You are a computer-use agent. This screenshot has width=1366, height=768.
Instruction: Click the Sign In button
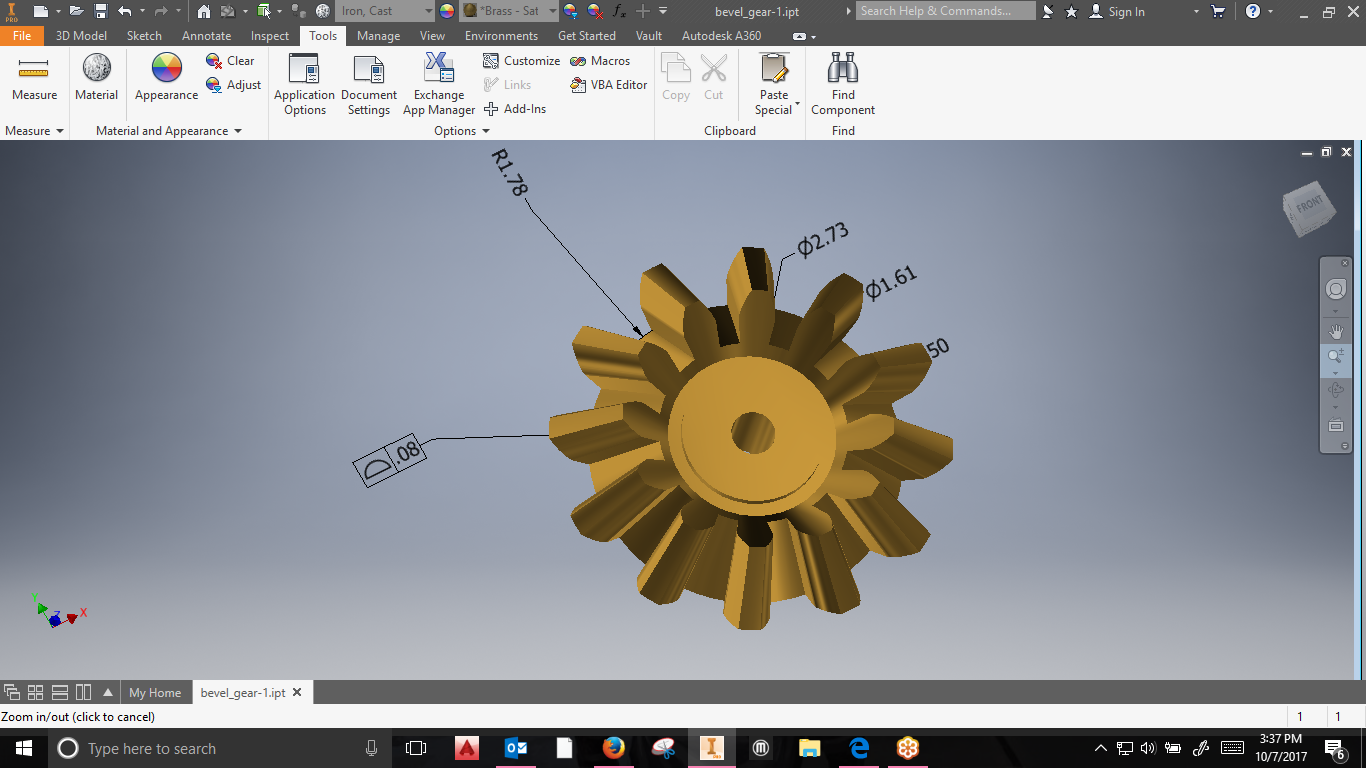[x=1117, y=11]
